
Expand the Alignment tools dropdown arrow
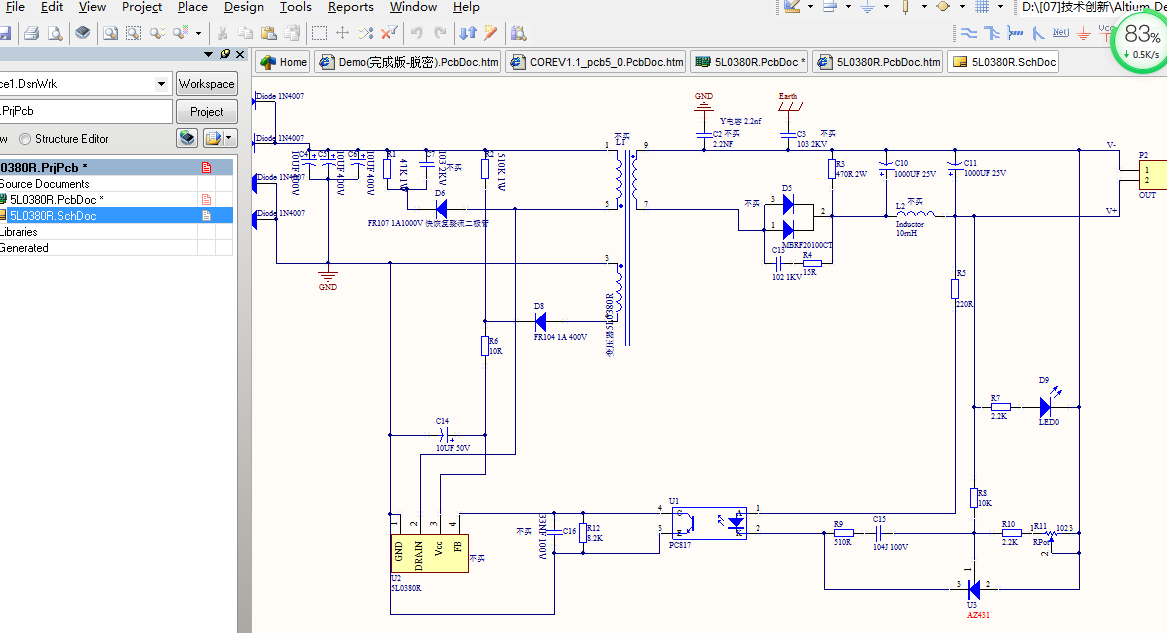pyautogui.click(x=848, y=7)
